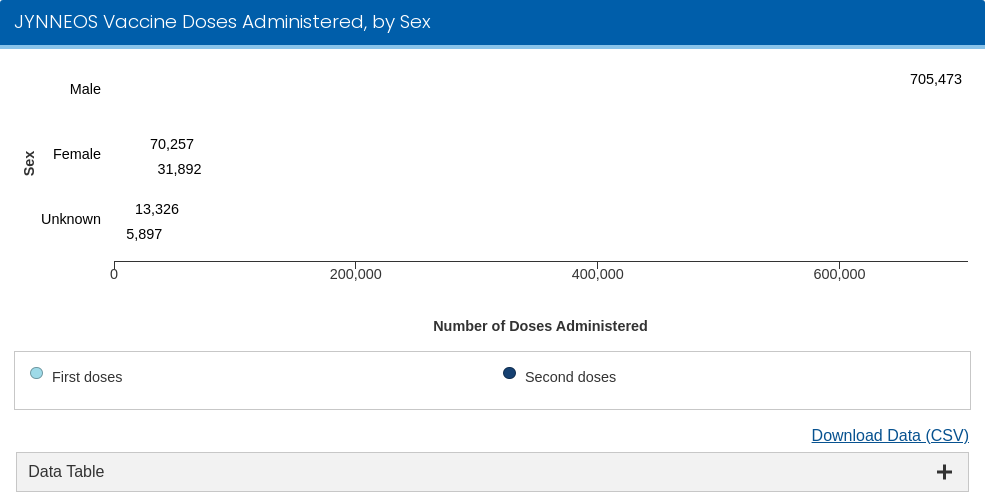Select the Male category label
This screenshot has height=492, width=985.
click(x=85, y=89)
